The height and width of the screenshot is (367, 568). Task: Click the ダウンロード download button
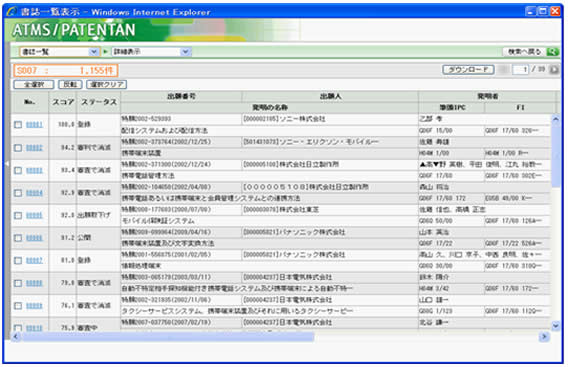(468, 70)
